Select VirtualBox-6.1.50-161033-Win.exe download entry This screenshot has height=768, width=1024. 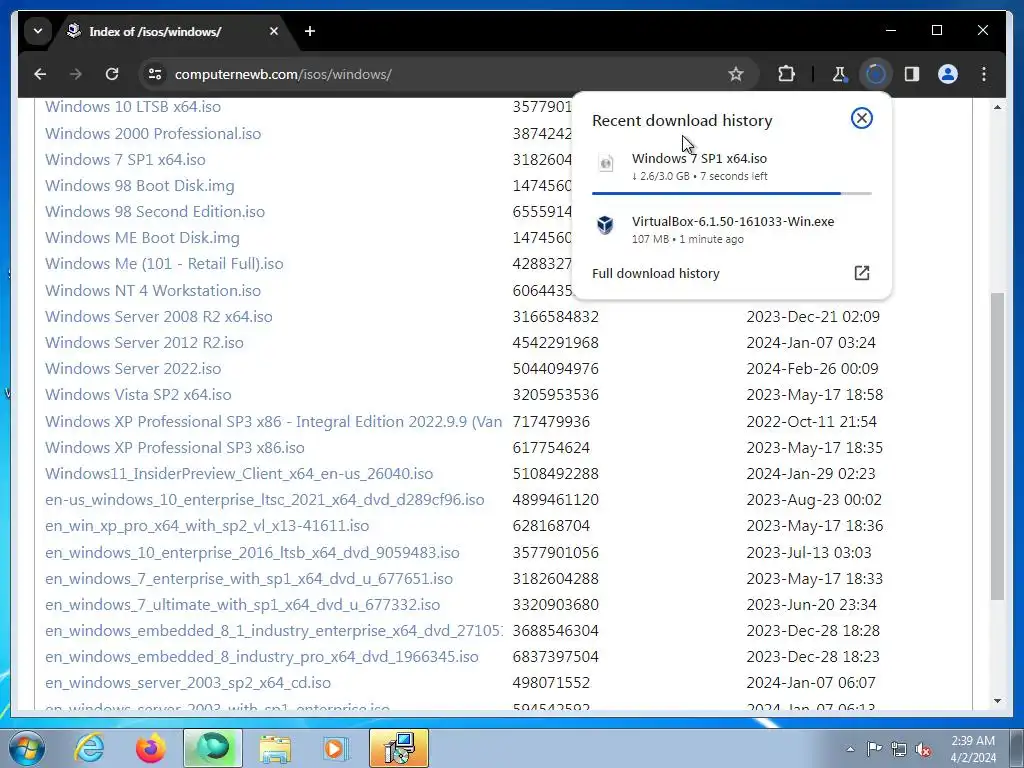[x=731, y=229]
